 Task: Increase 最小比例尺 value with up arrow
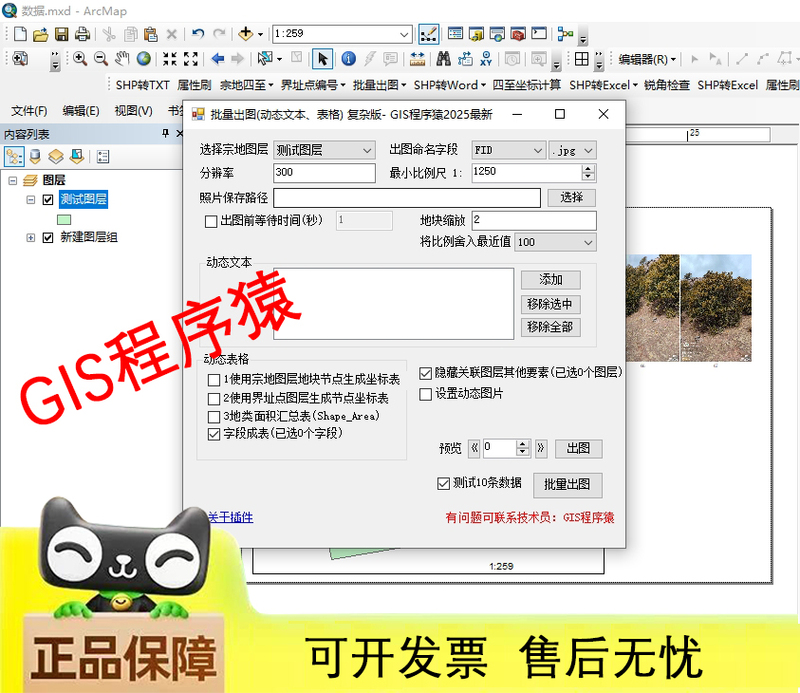click(588, 169)
